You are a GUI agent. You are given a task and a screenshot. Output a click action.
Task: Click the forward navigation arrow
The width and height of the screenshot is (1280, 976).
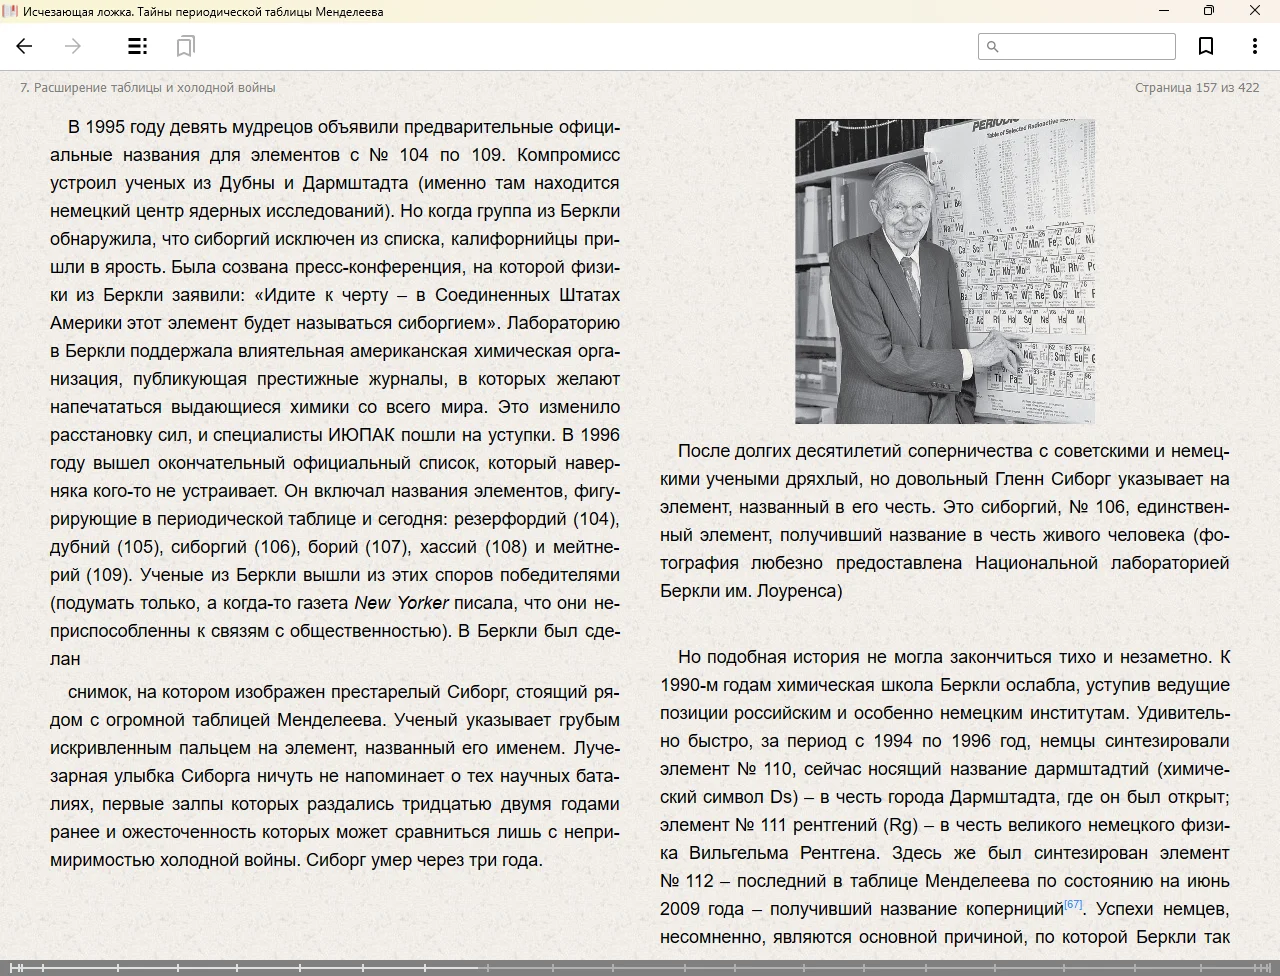tap(73, 46)
